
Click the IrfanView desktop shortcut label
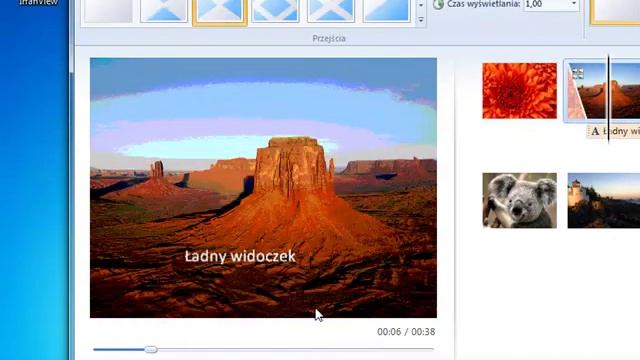pos(38,2)
